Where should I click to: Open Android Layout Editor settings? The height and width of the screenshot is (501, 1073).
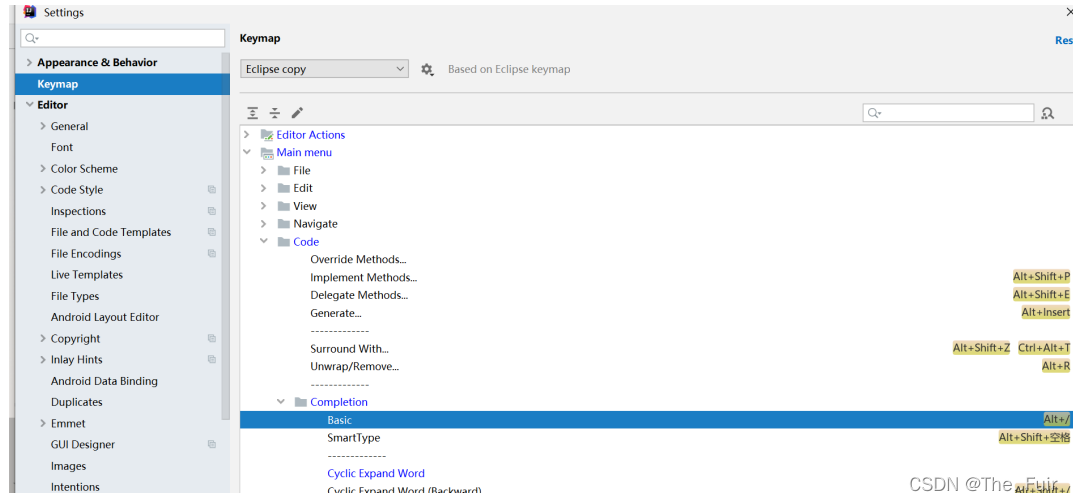coord(105,317)
